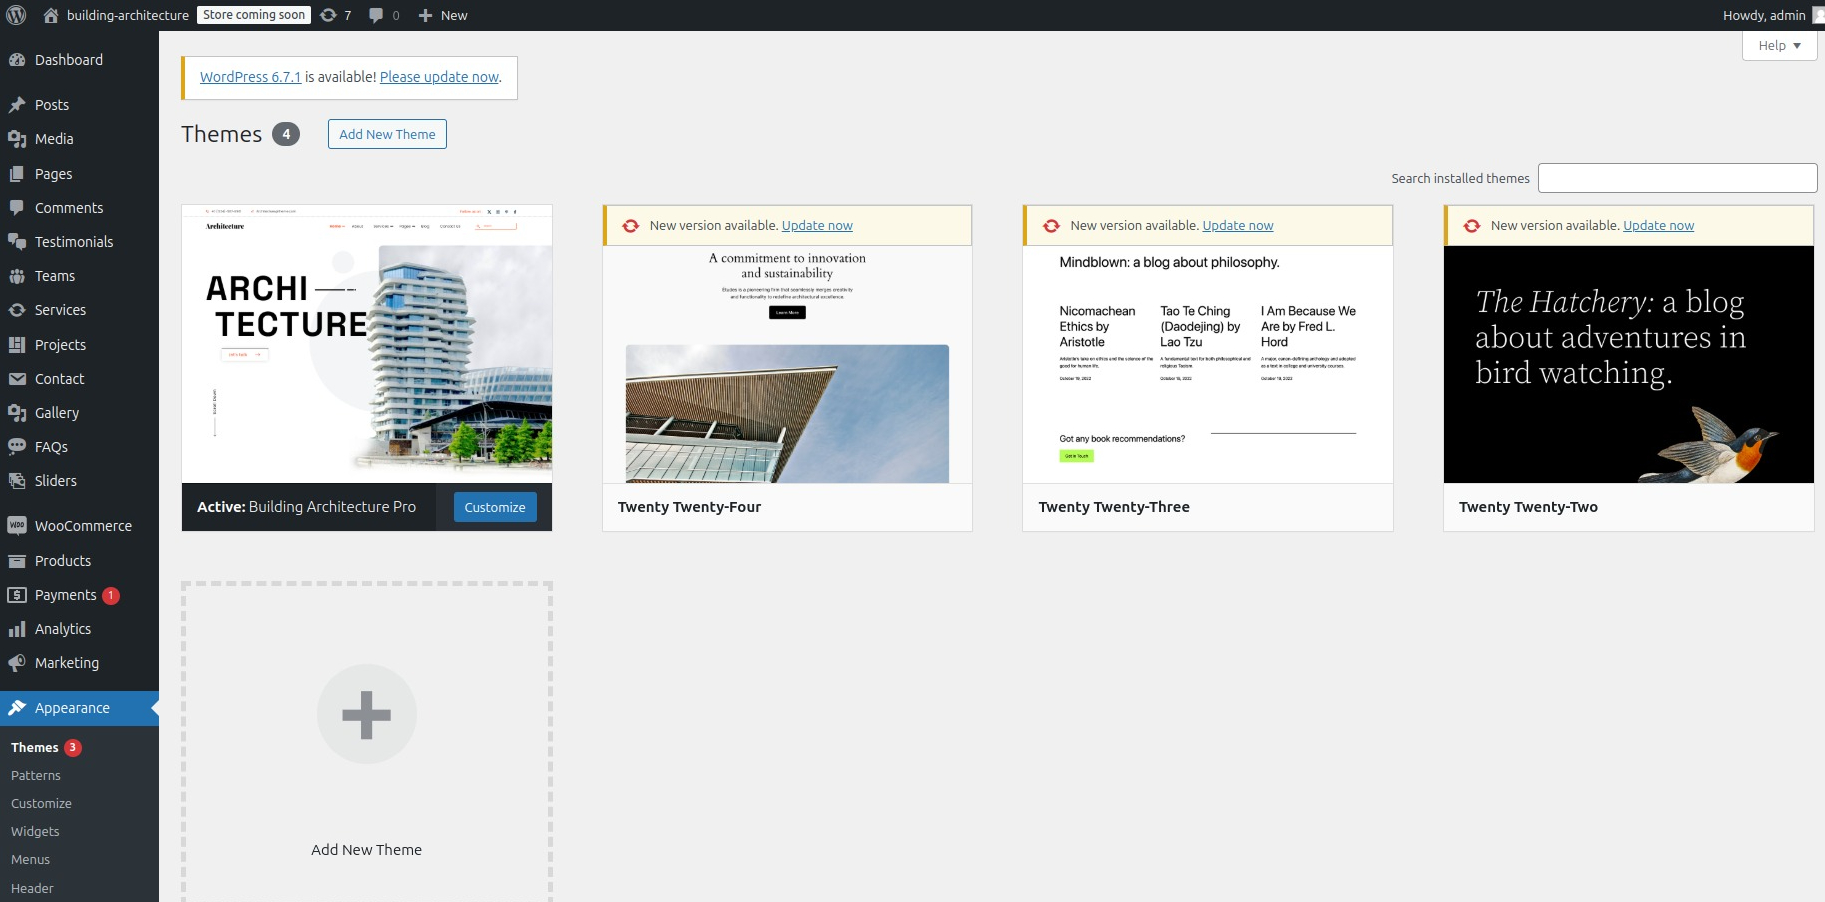Click the Contact envelope icon
Image resolution: width=1825 pixels, height=902 pixels.
(17, 379)
